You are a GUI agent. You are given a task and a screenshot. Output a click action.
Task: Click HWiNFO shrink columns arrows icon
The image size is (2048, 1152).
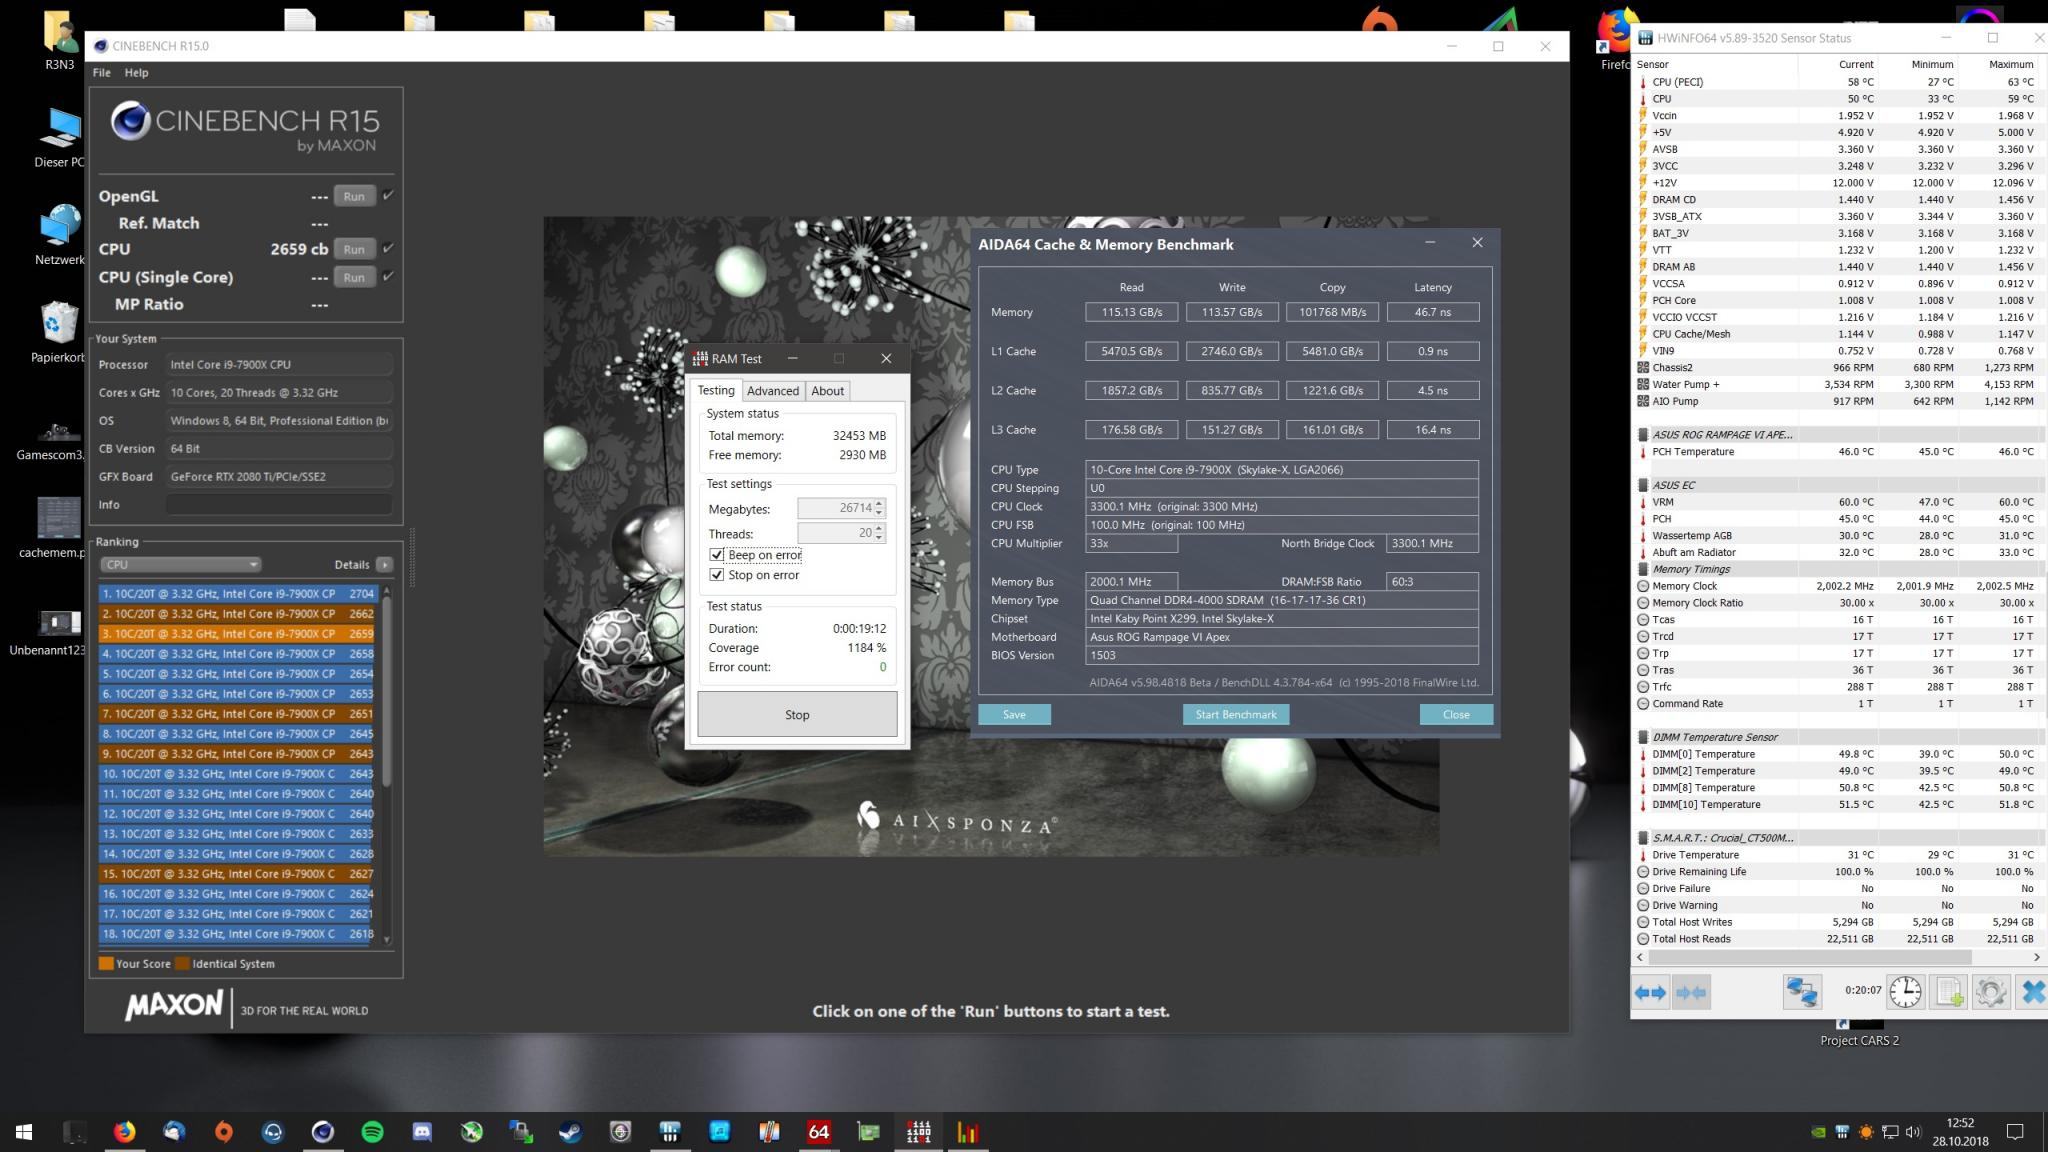[1691, 993]
